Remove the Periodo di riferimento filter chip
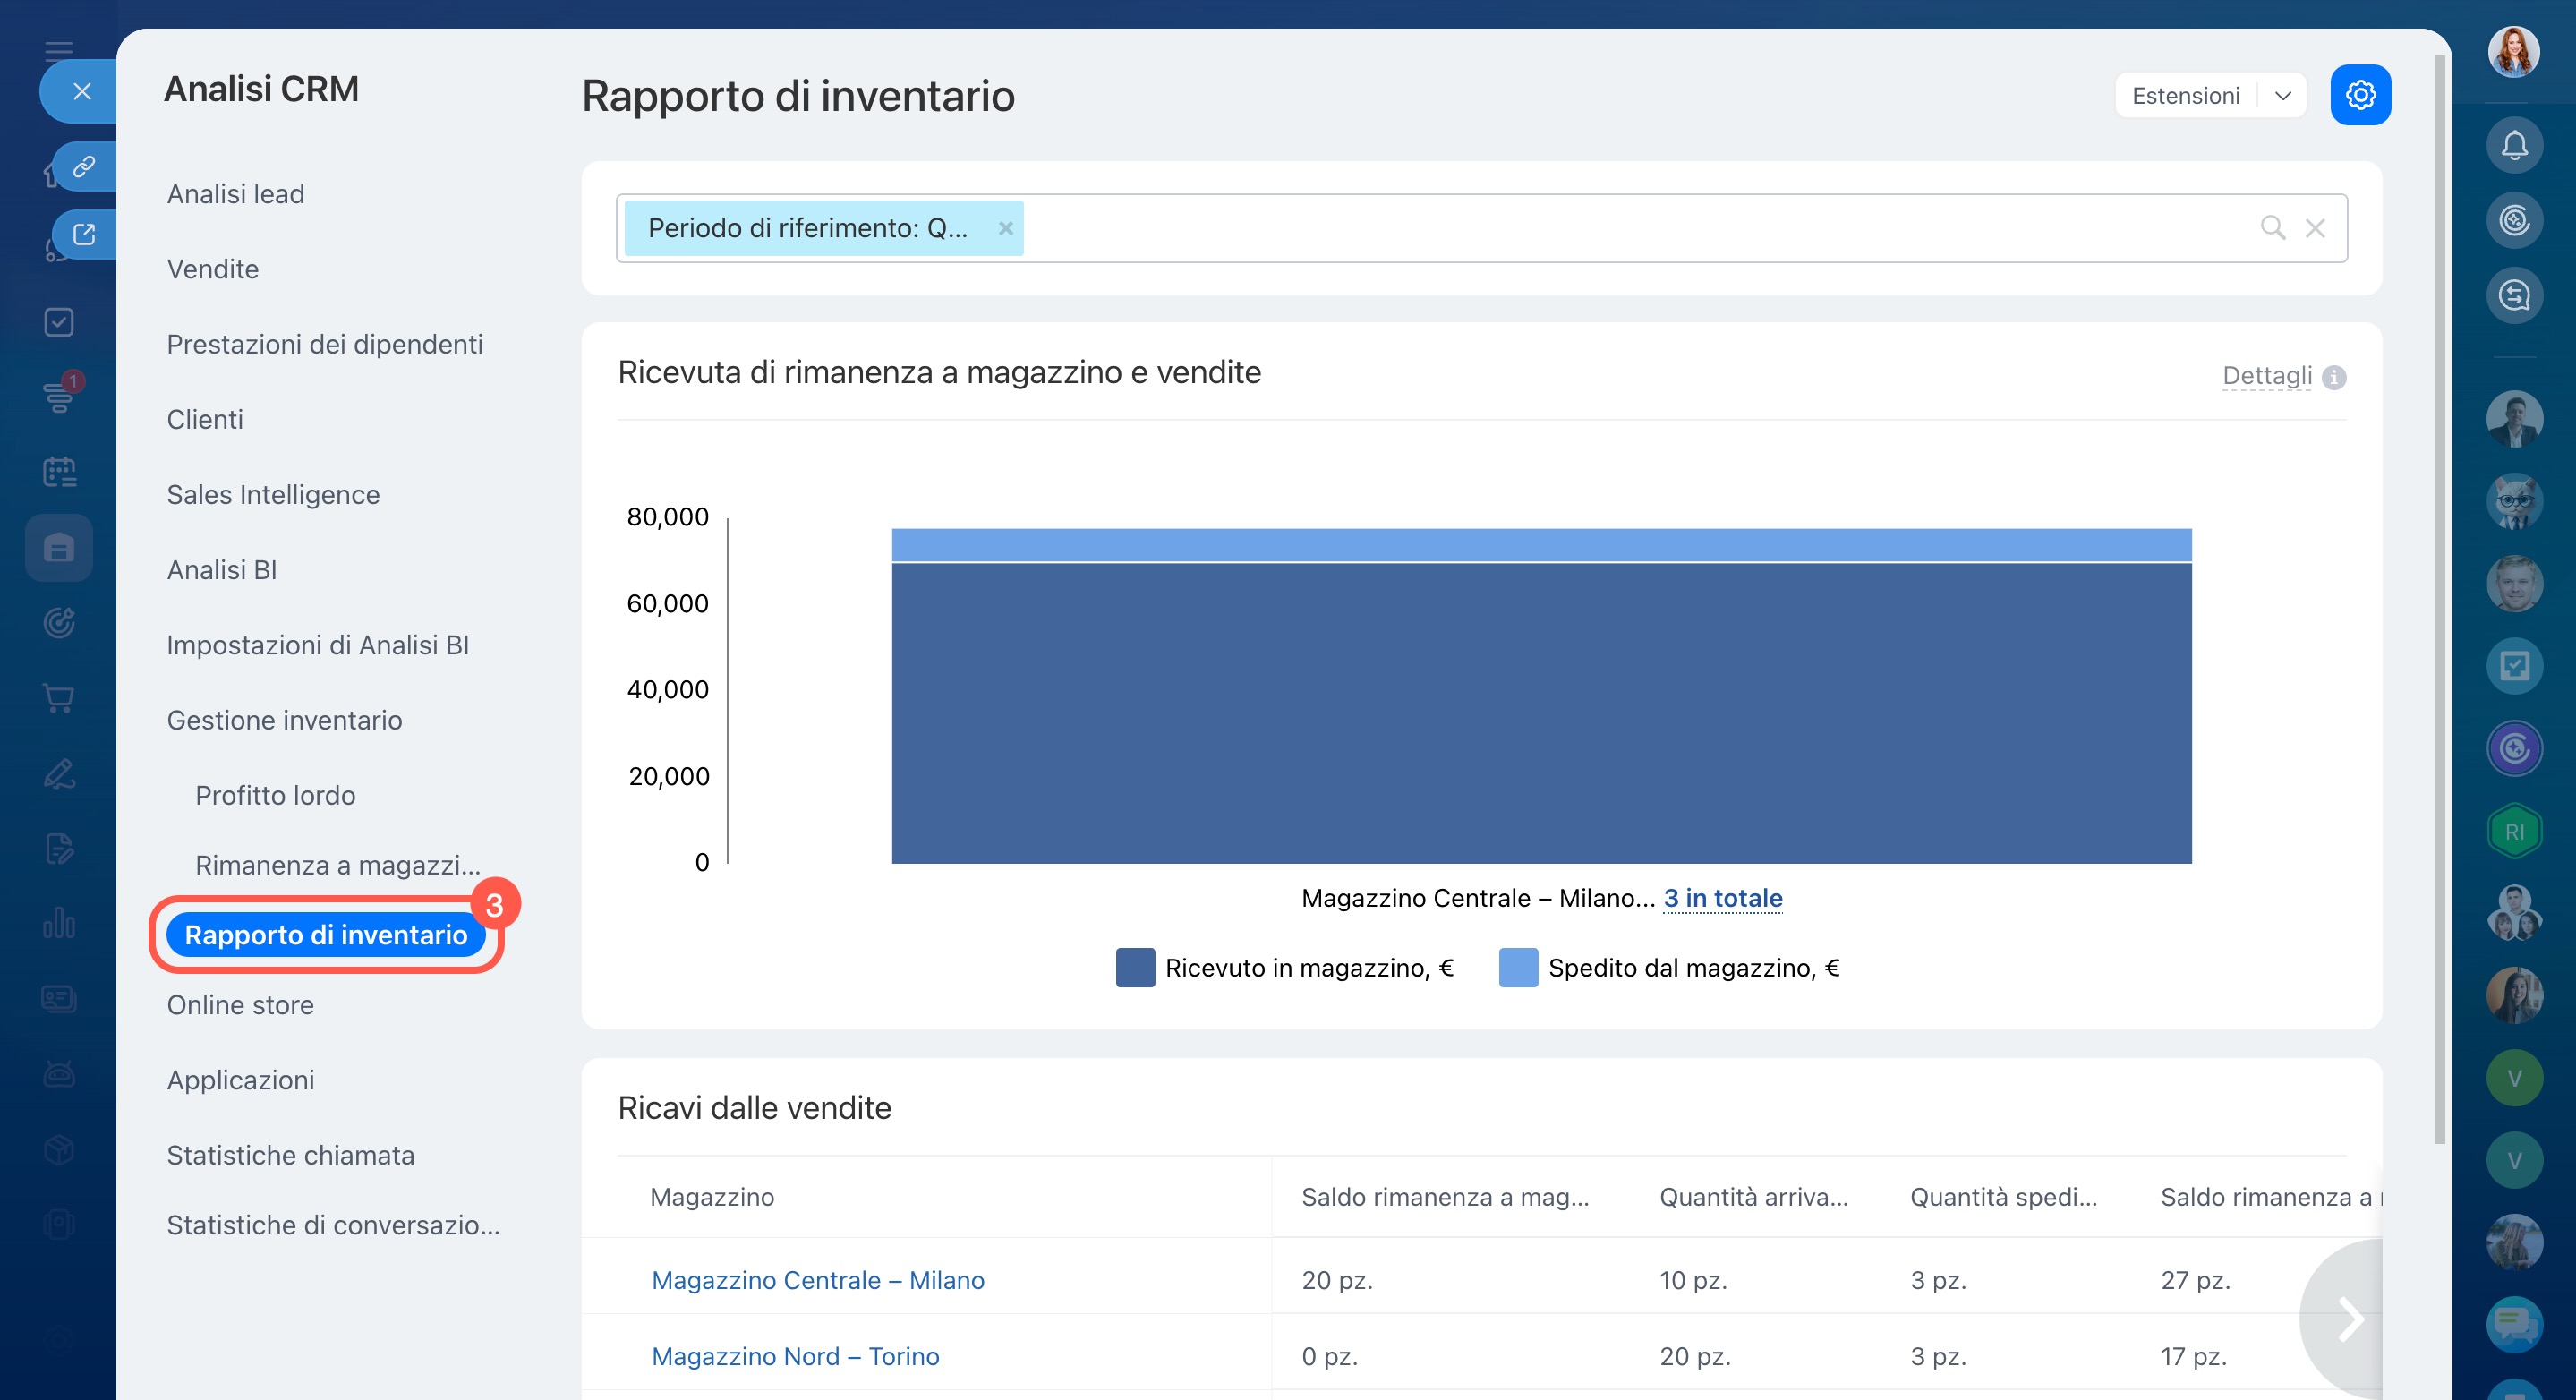This screenshot has width=2576, height=1400. click(1005, 228)
